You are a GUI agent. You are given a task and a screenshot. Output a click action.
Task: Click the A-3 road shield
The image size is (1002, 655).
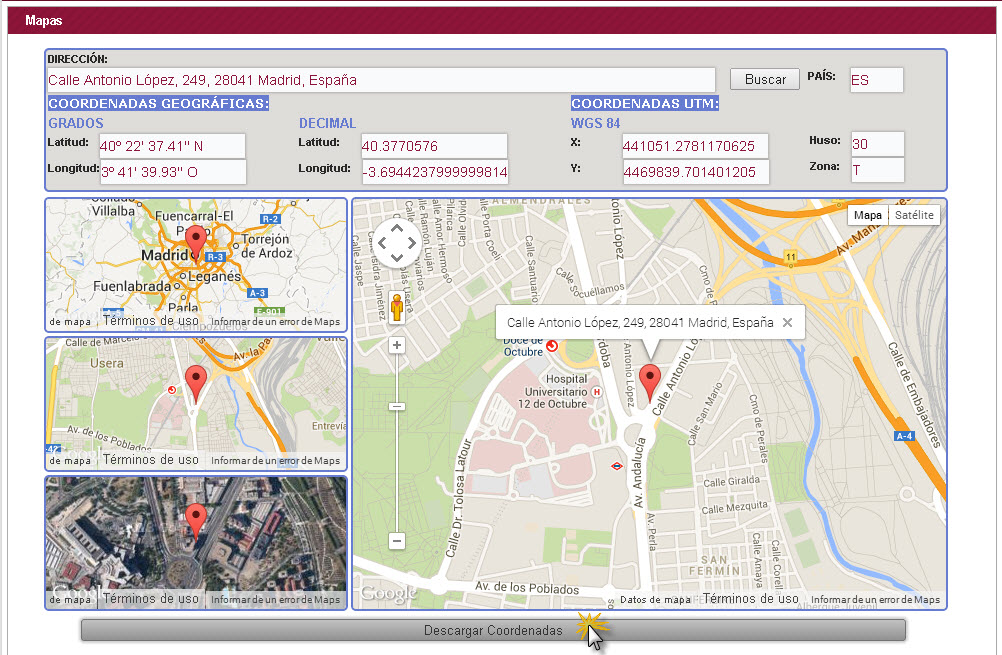click(x=257, y=293)
